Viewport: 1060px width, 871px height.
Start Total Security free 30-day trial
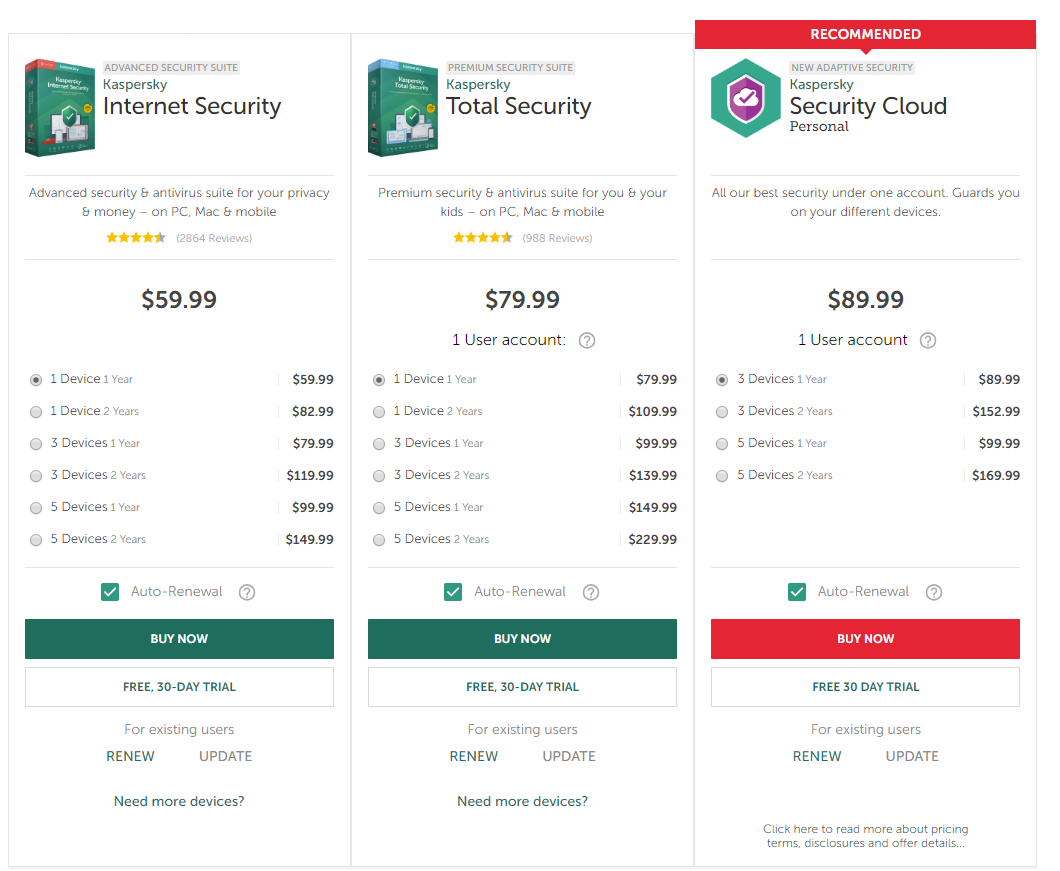[x=522, y=687]
